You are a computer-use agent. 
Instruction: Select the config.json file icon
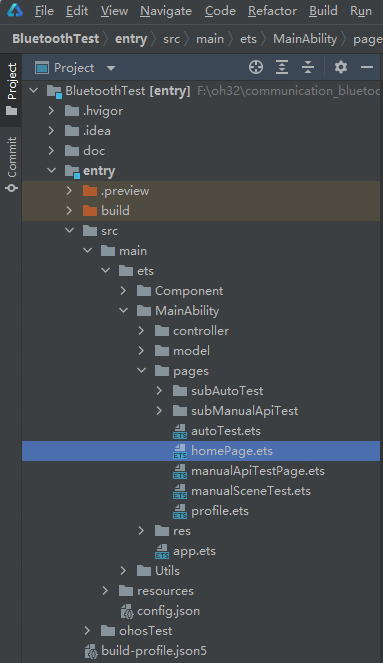(x=127, y=611)
